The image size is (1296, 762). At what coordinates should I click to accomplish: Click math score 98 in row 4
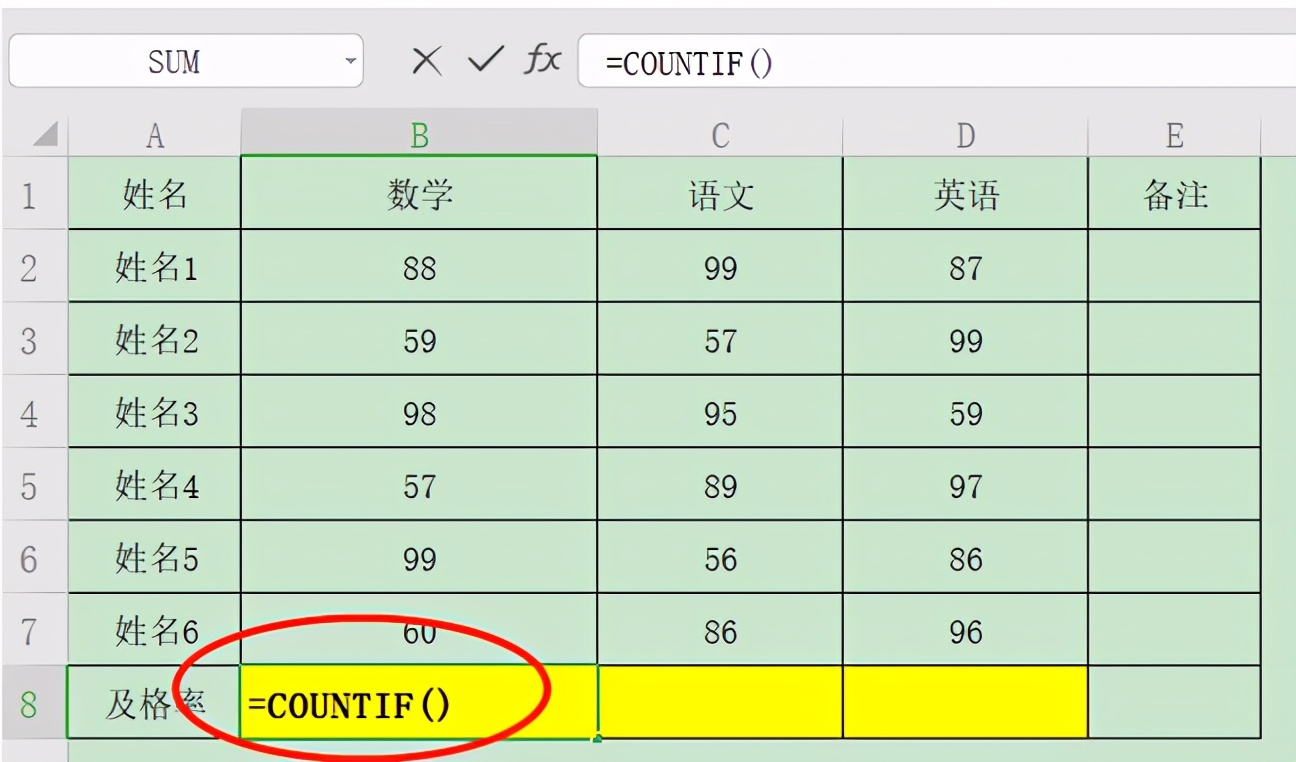(419, 412)
